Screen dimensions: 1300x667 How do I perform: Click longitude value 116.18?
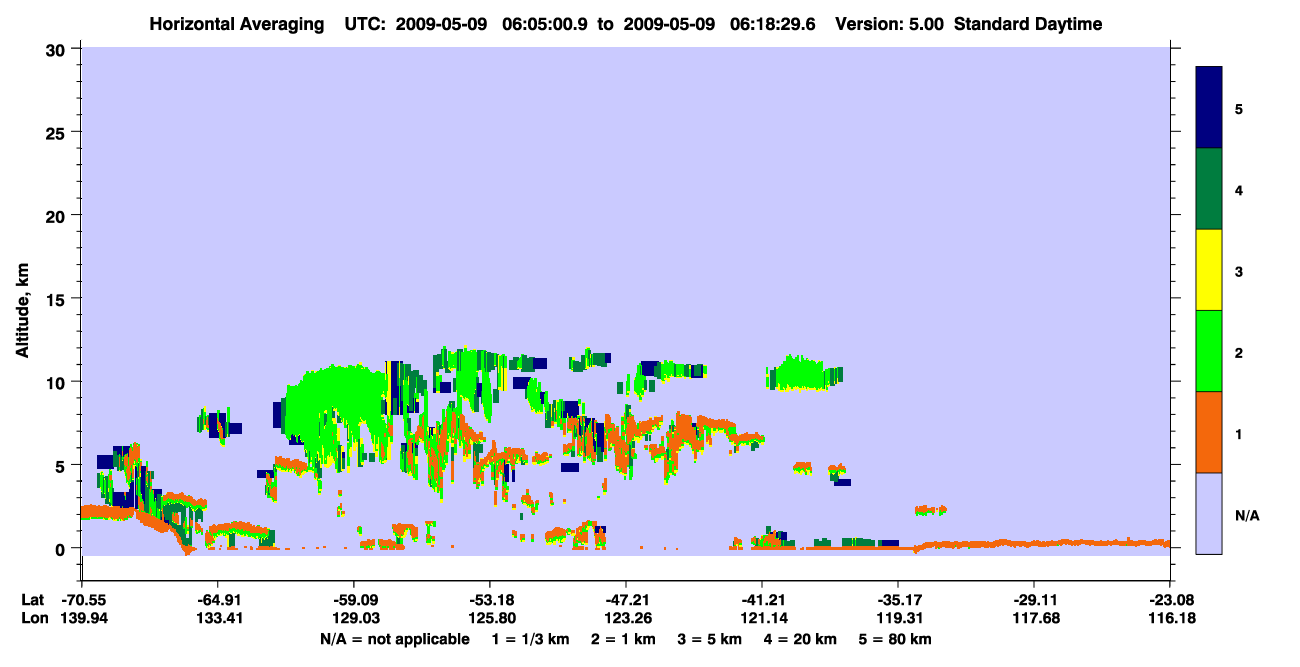point(1170,618)
